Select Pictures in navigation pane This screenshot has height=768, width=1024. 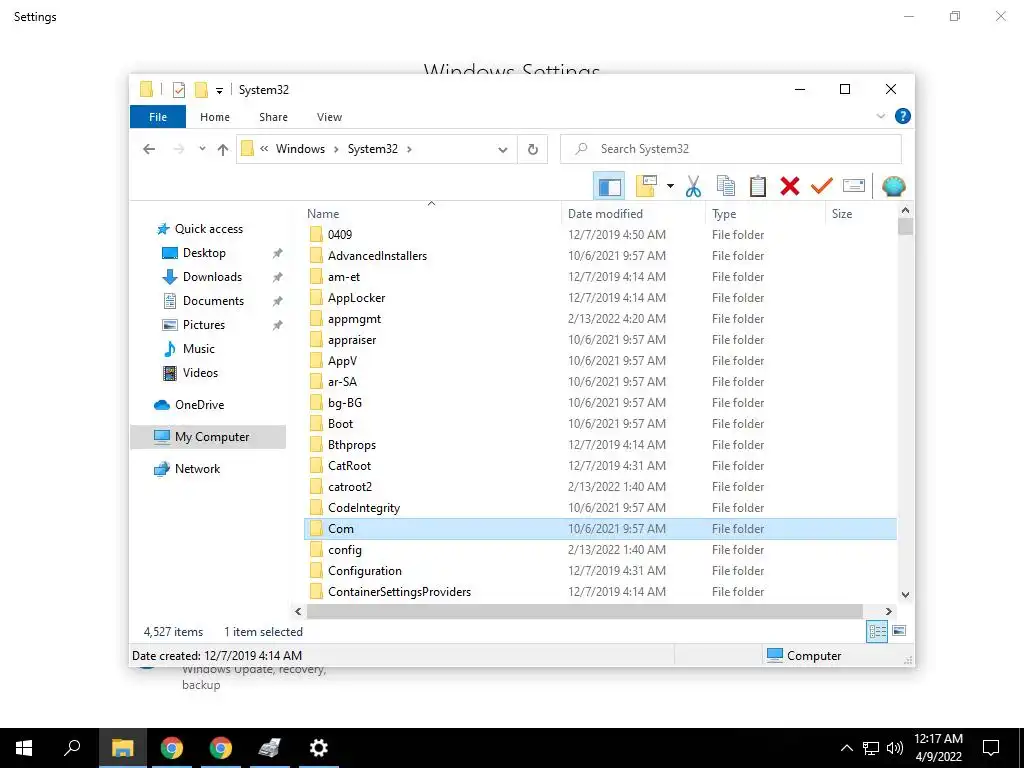tap(204, 325)
